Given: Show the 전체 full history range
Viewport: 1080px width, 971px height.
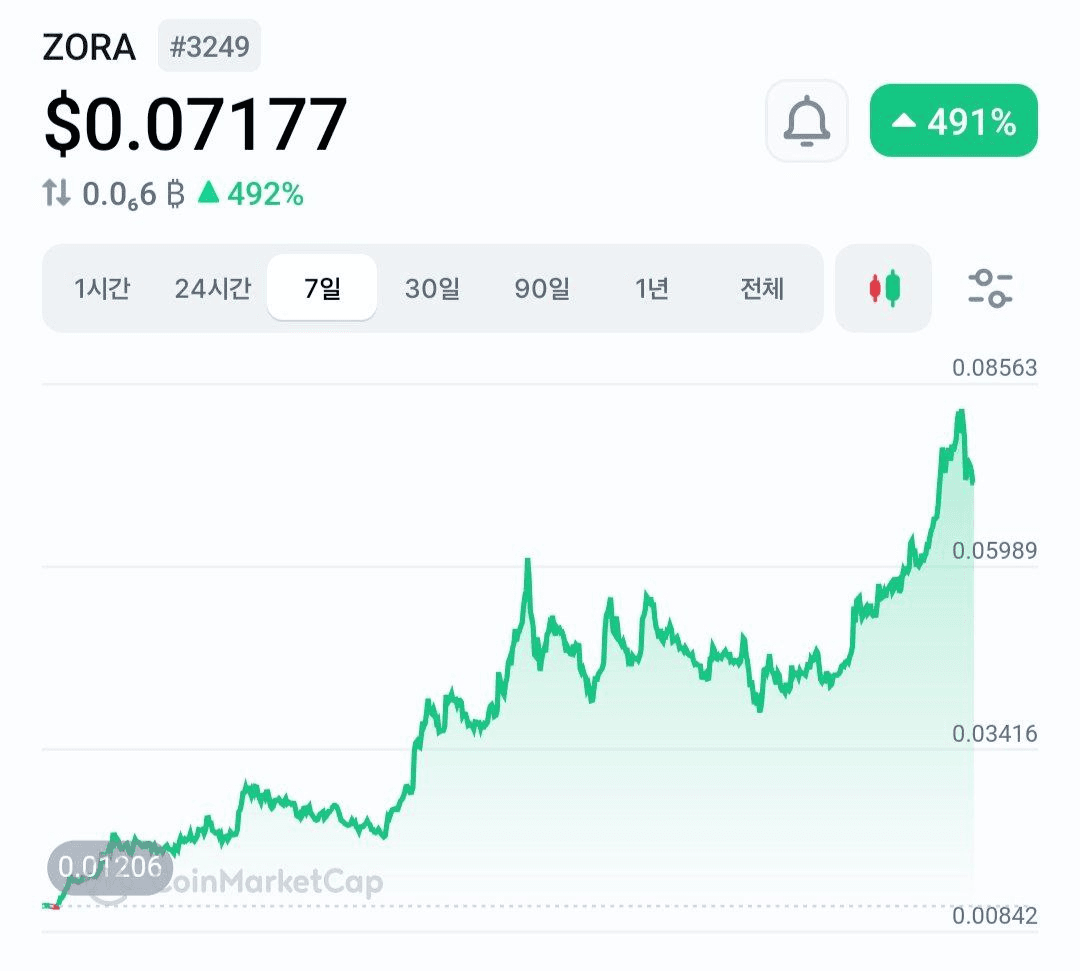Looking at the screenshot, I should [762, 289].
